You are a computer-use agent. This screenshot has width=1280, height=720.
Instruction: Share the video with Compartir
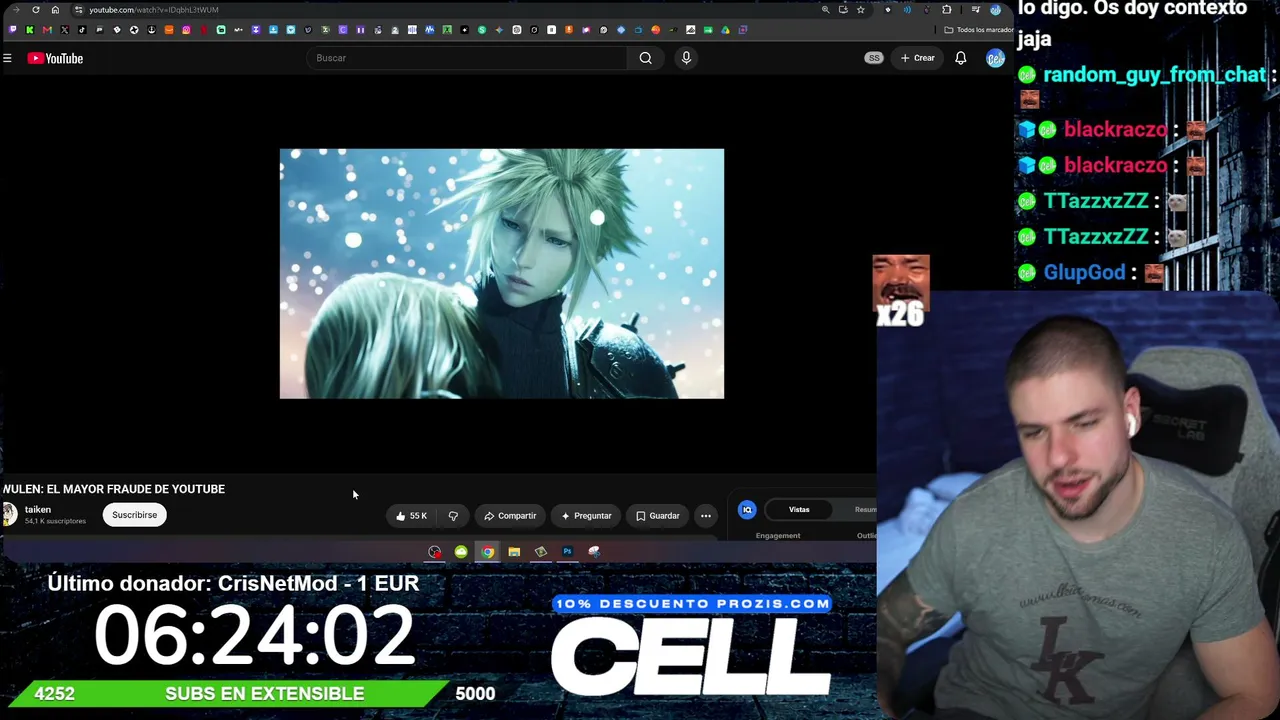pos(510,516)
